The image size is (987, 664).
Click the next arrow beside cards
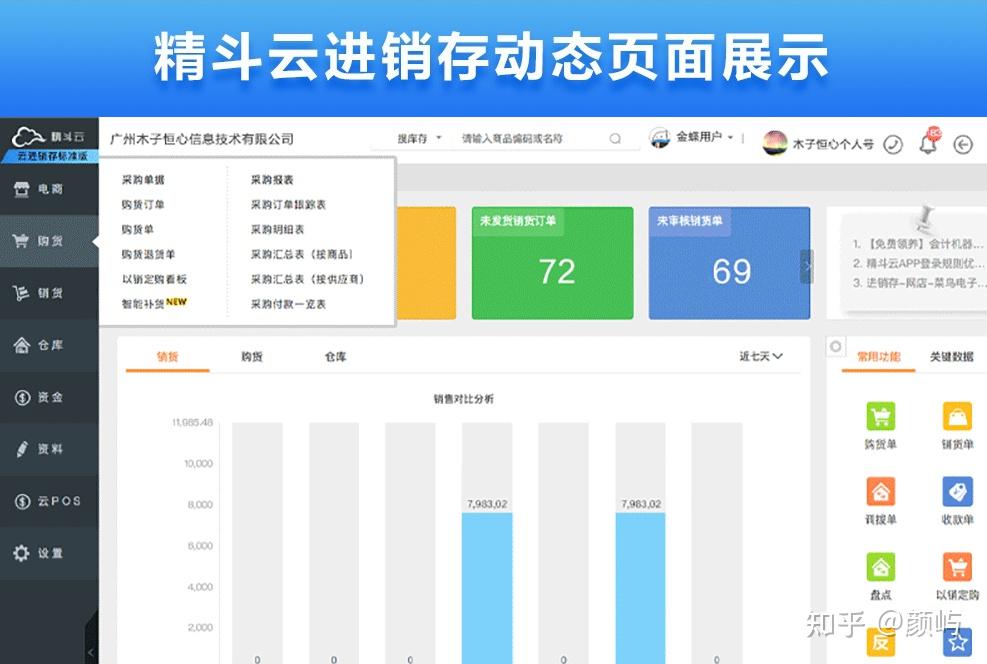click(x=807, y=266)
